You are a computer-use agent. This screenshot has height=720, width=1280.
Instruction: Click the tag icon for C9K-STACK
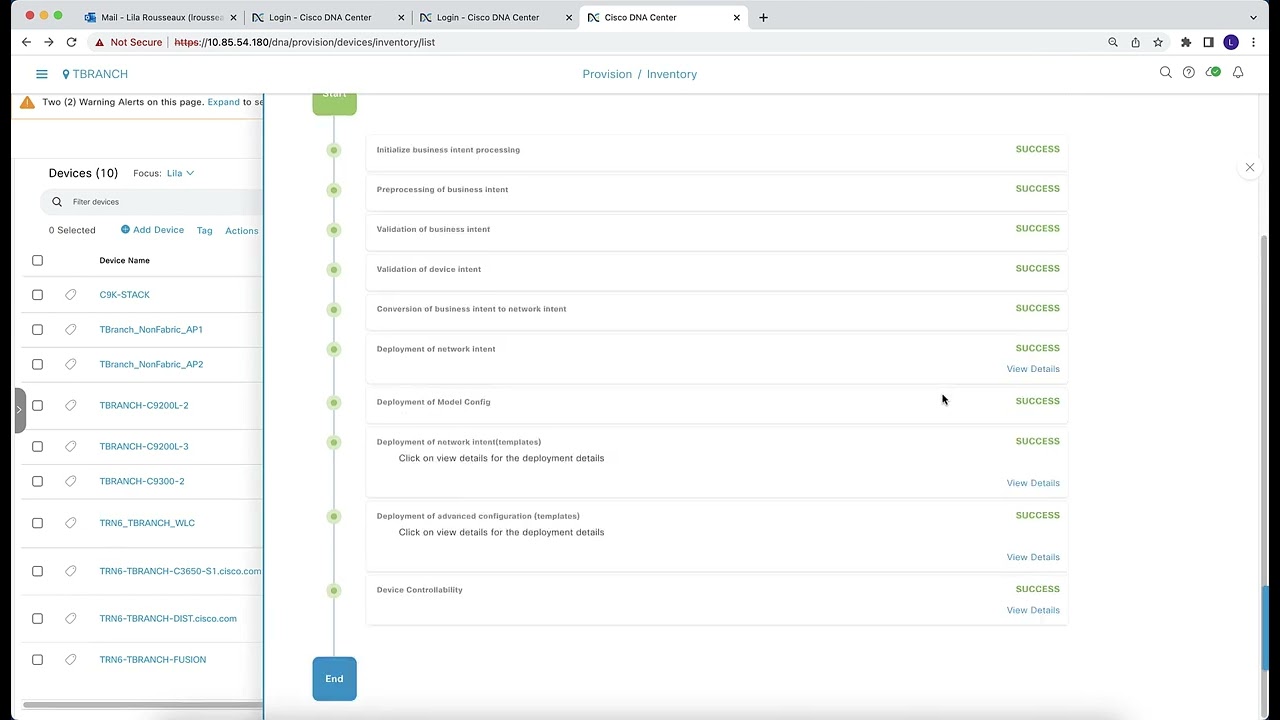point(71,295)
